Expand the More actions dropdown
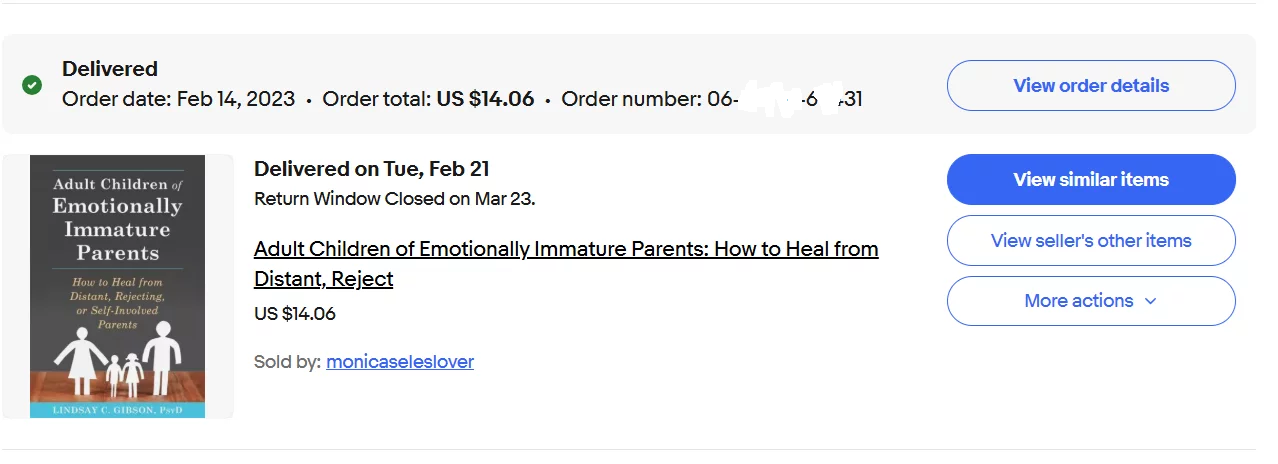Screen dimensions: 1278x464 pyautogui.click(x=1091, y=301)
